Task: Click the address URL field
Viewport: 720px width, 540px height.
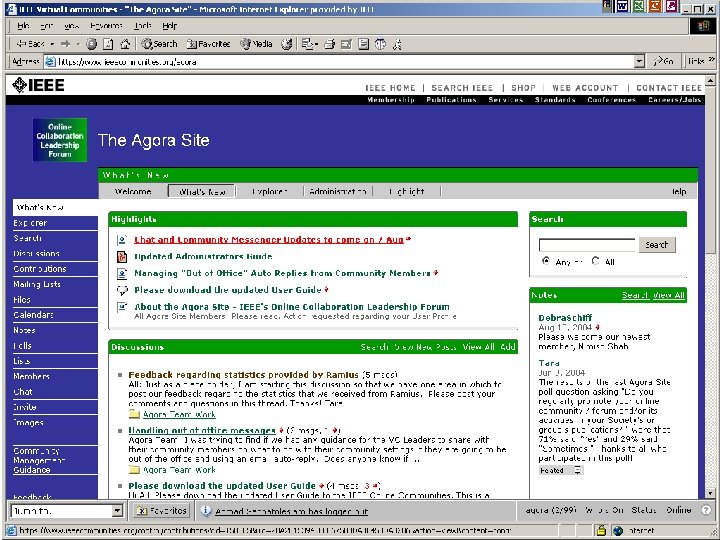Action: point(339,62)
